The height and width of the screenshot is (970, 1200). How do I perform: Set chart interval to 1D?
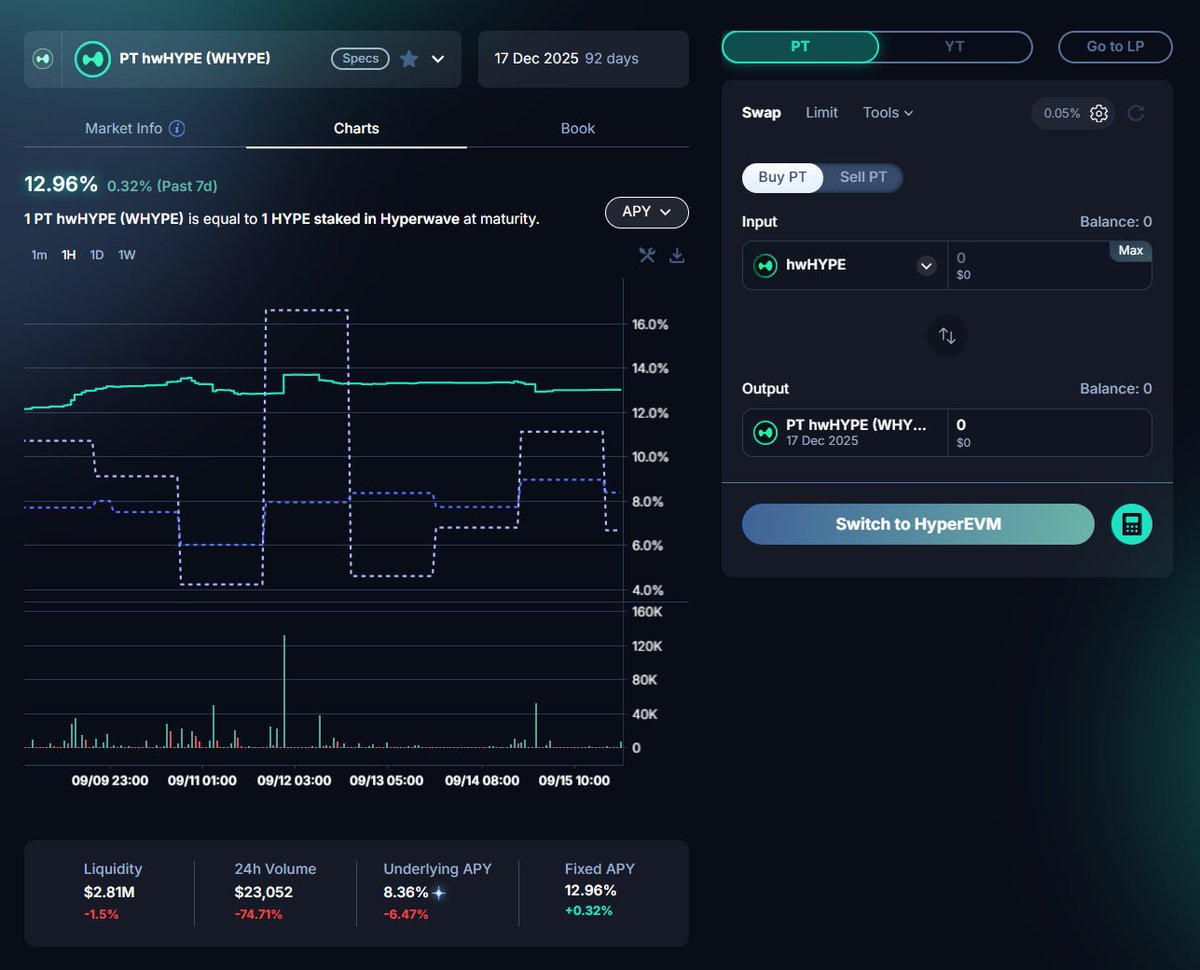[x=97, y=255]
